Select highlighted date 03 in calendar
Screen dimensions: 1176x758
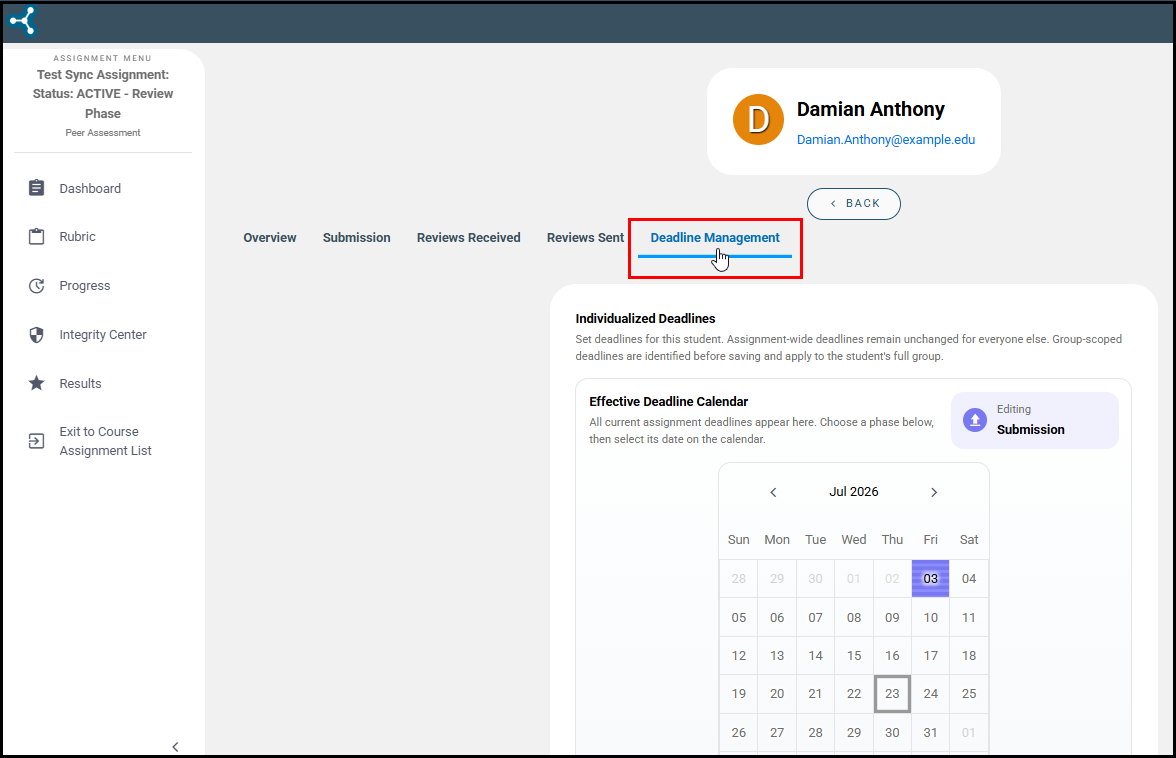(x=930, y=578)
